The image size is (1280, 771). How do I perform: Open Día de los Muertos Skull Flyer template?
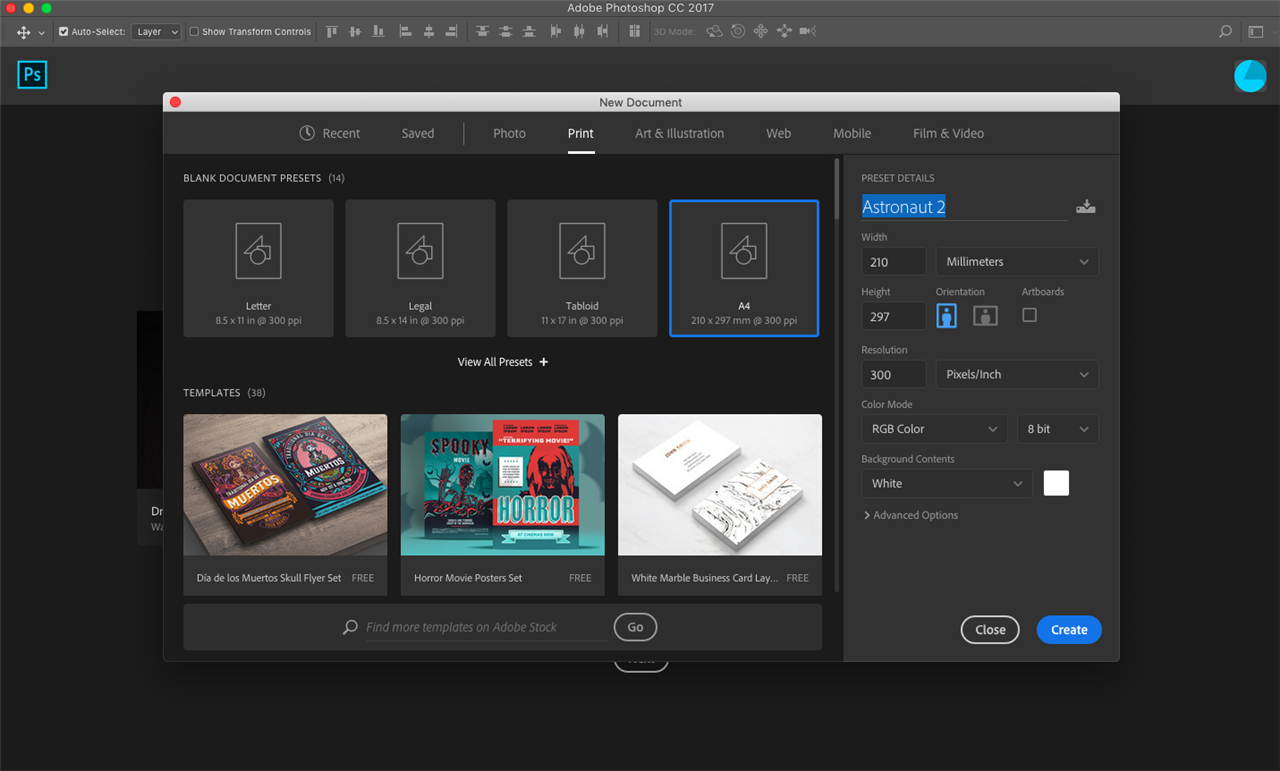pos(285,505)
